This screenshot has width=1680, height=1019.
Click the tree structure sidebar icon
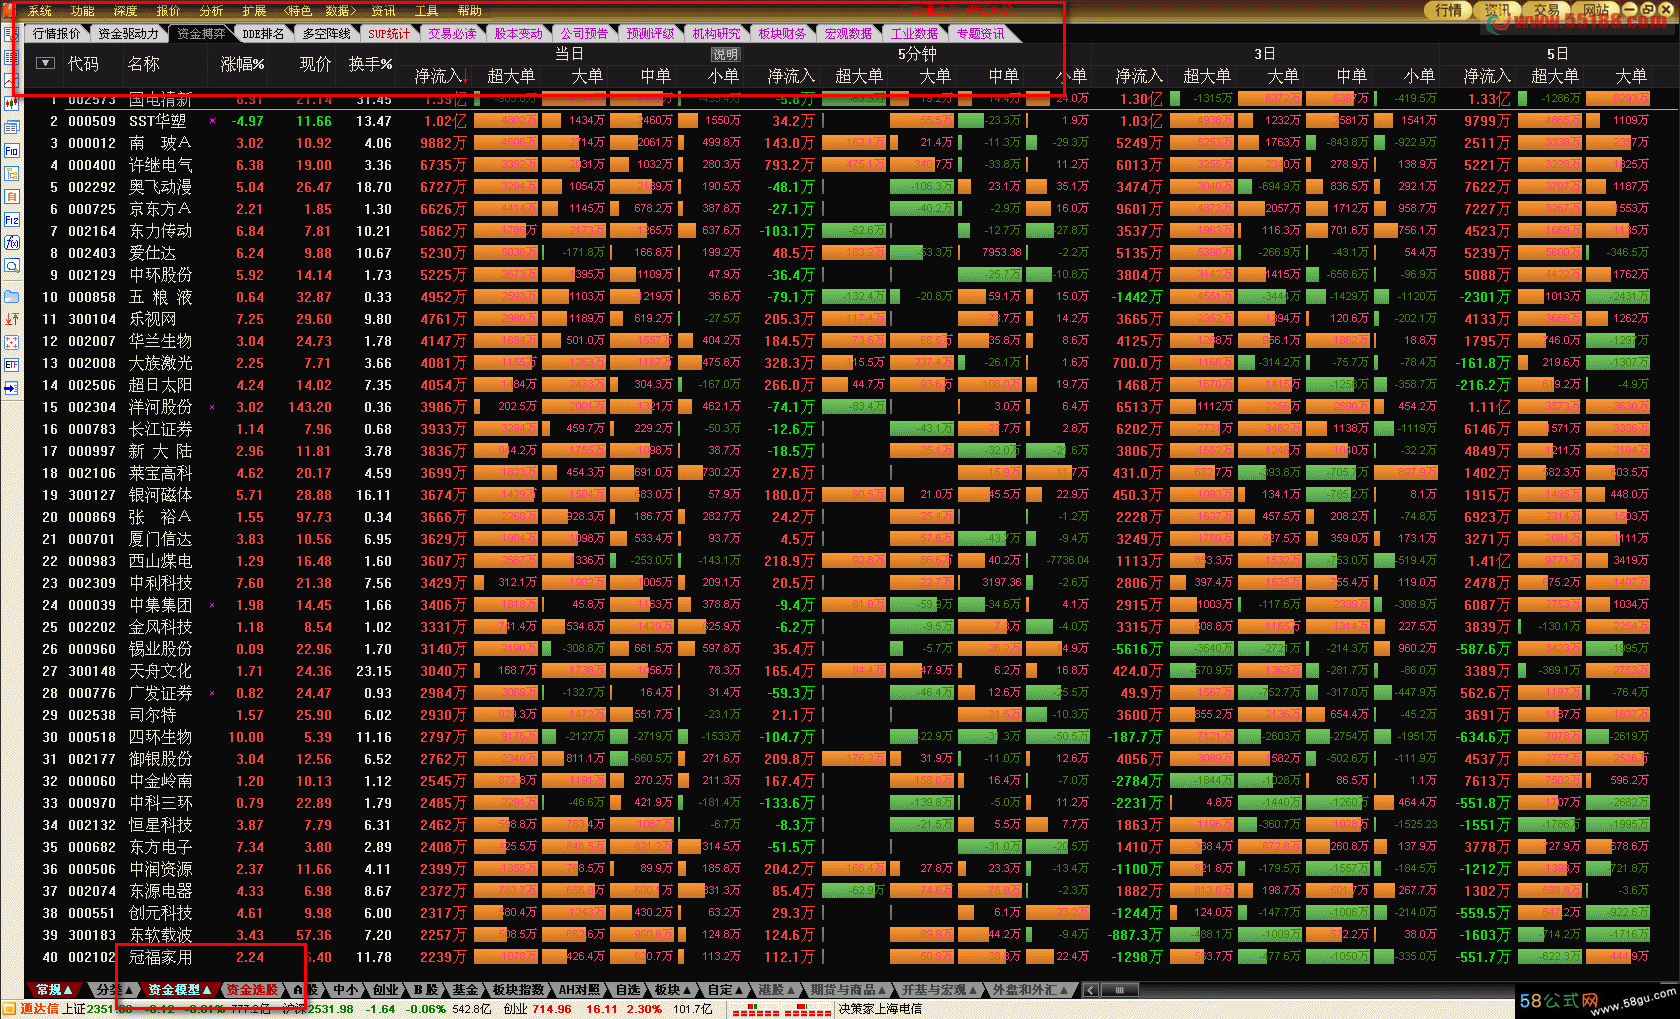pos(11,173)
